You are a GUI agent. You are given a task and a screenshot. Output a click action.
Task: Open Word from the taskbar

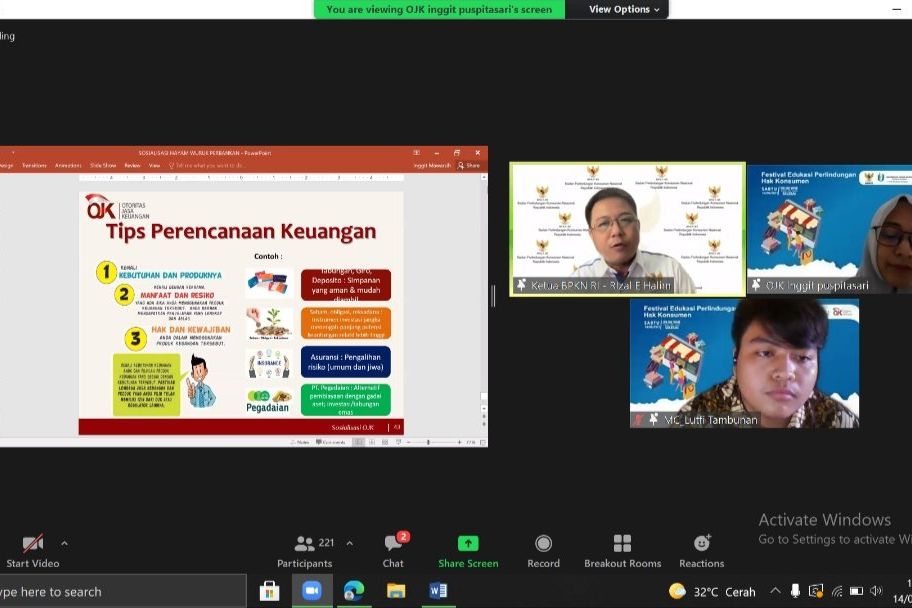[438, 591]
